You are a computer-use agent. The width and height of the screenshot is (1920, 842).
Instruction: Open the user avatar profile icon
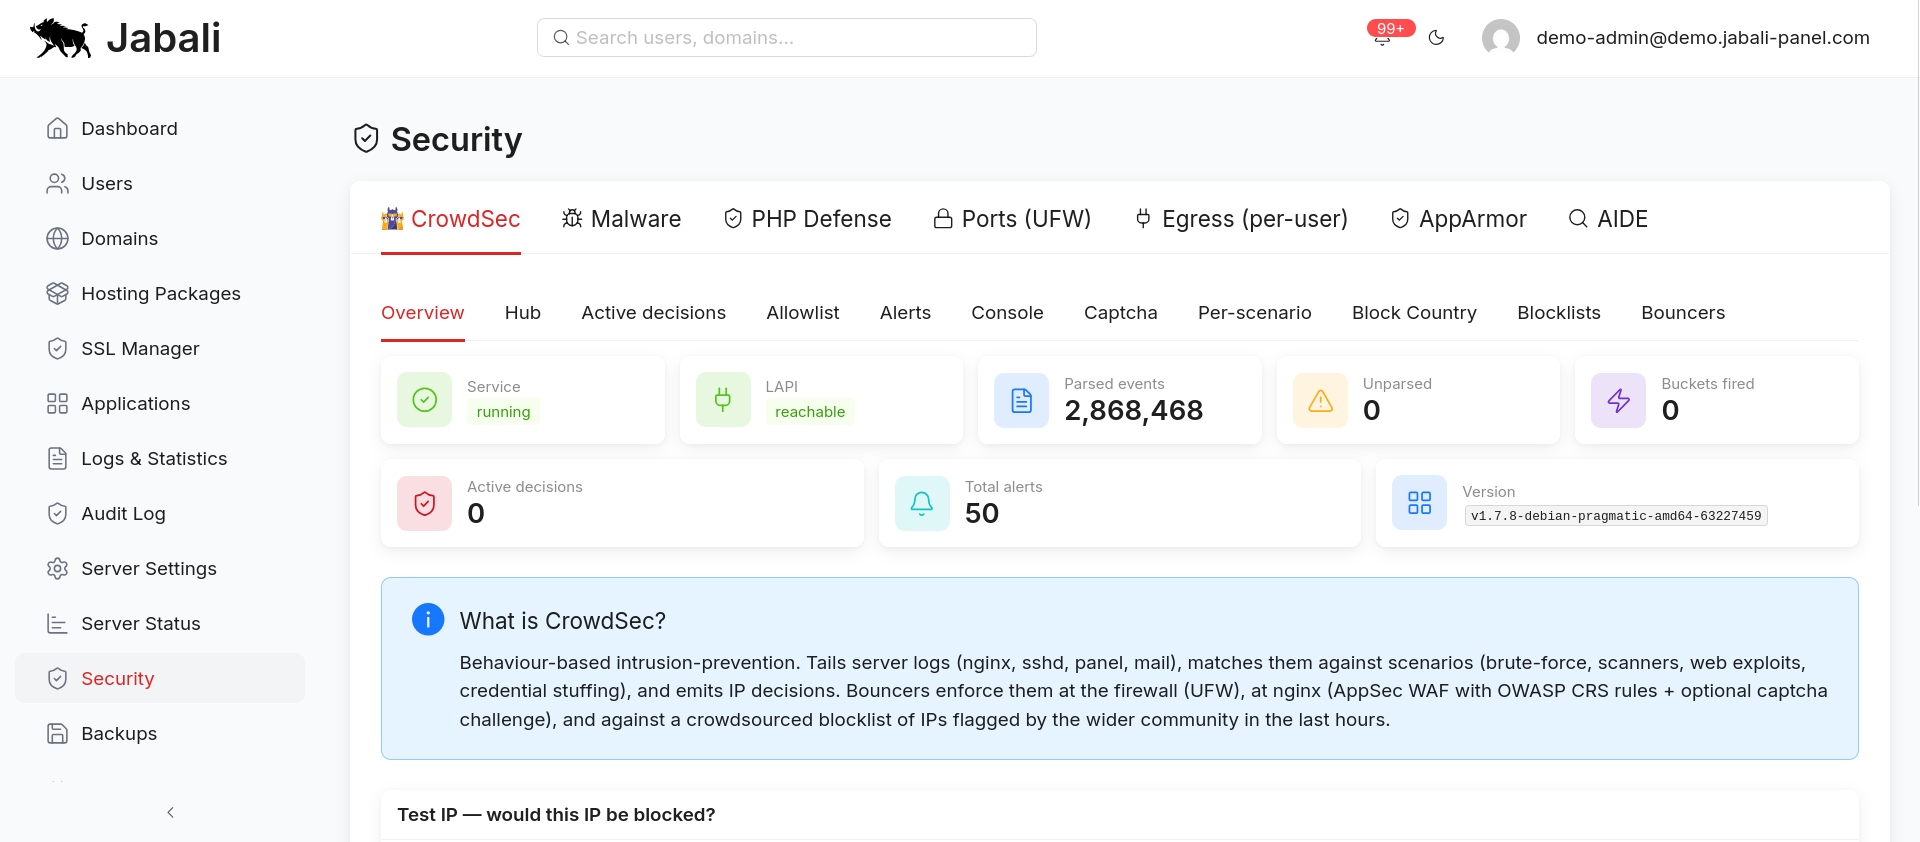[x=1501, y=38]
